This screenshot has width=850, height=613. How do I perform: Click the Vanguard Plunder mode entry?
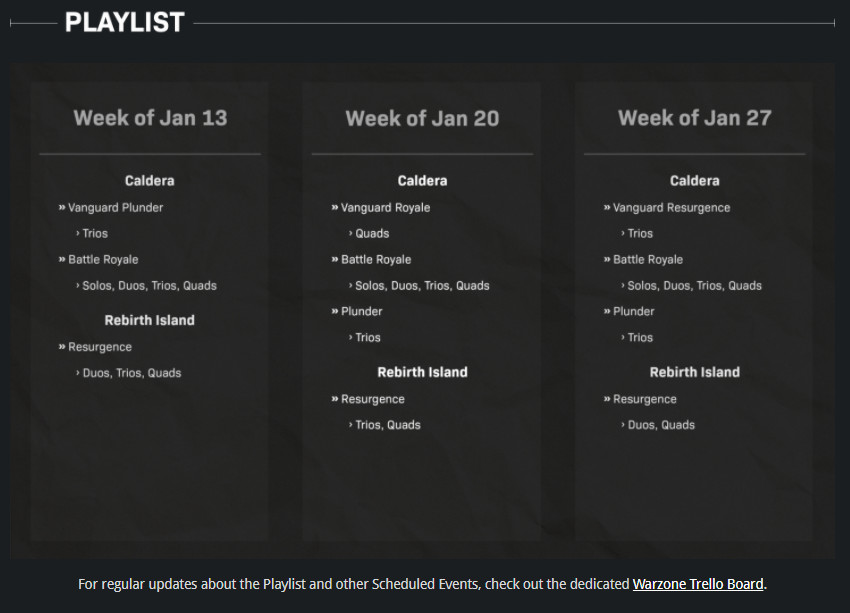(115, 208)
